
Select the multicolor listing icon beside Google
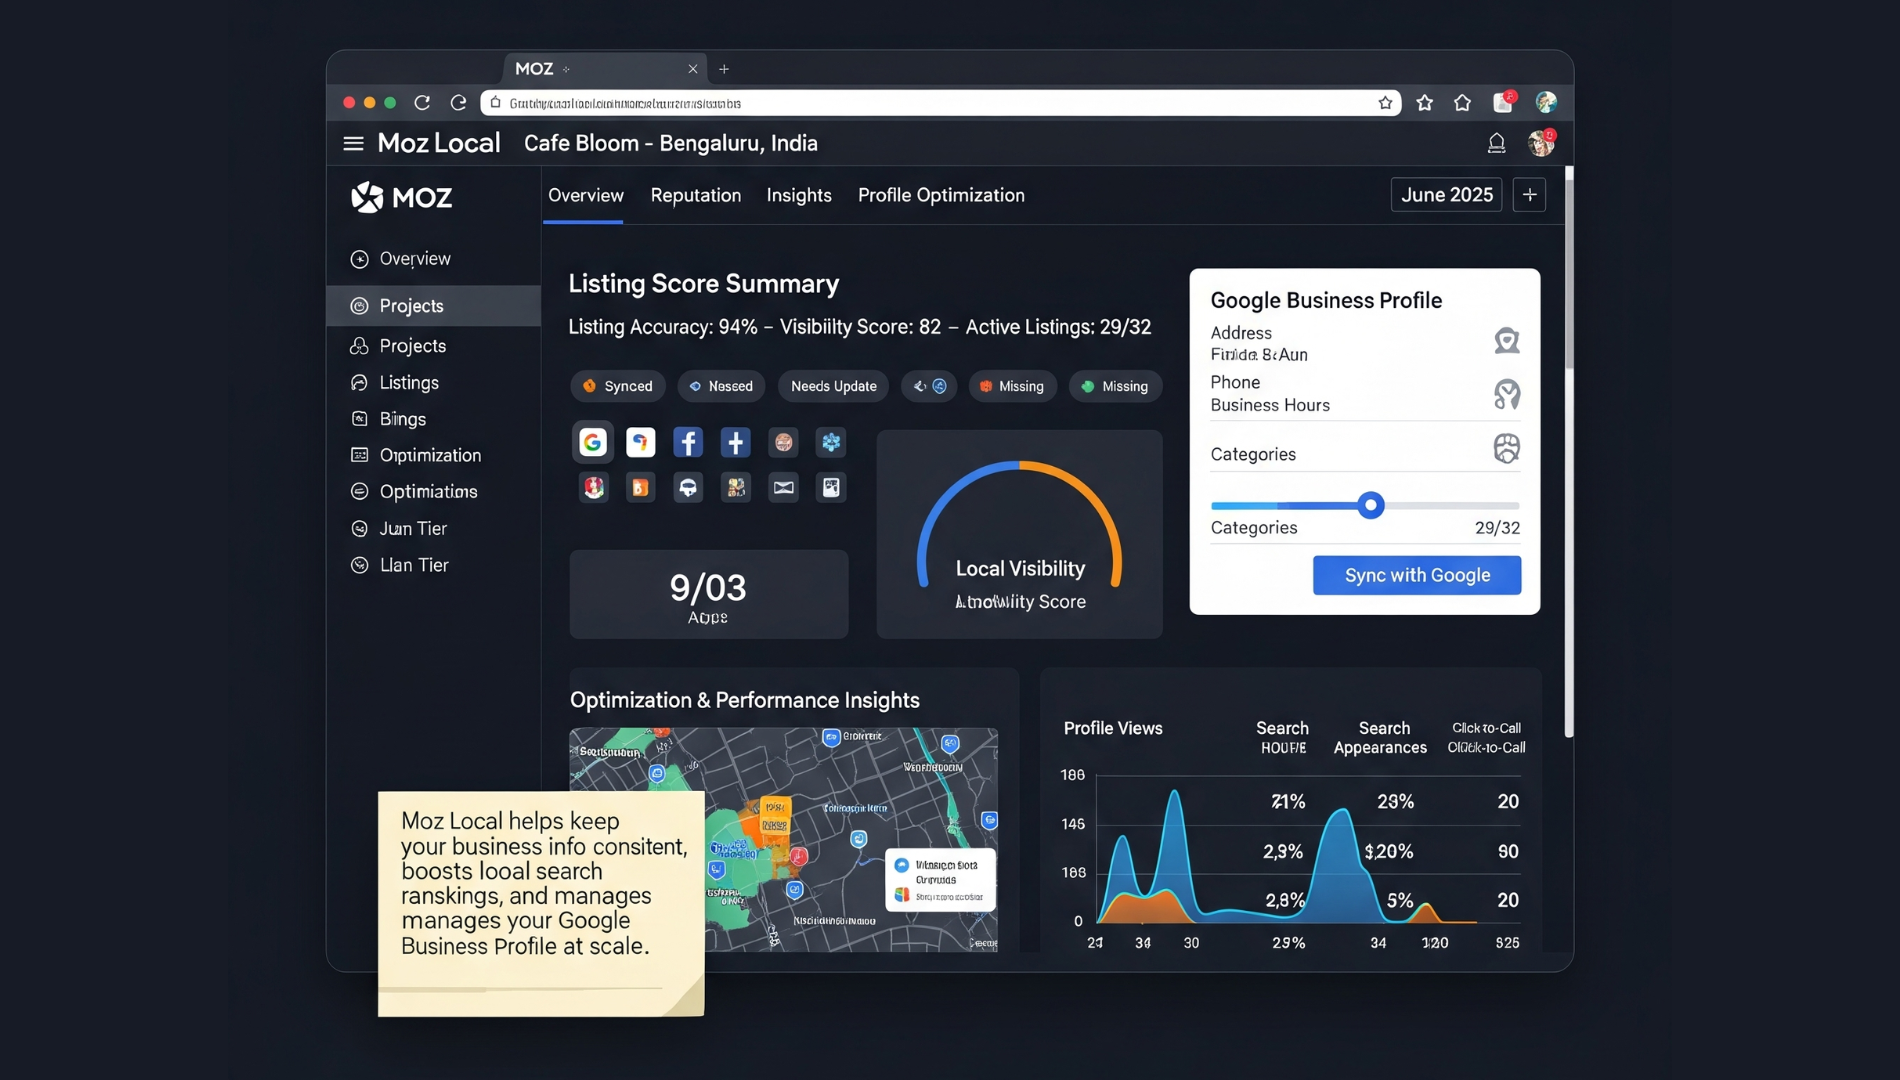click(640, 442)
